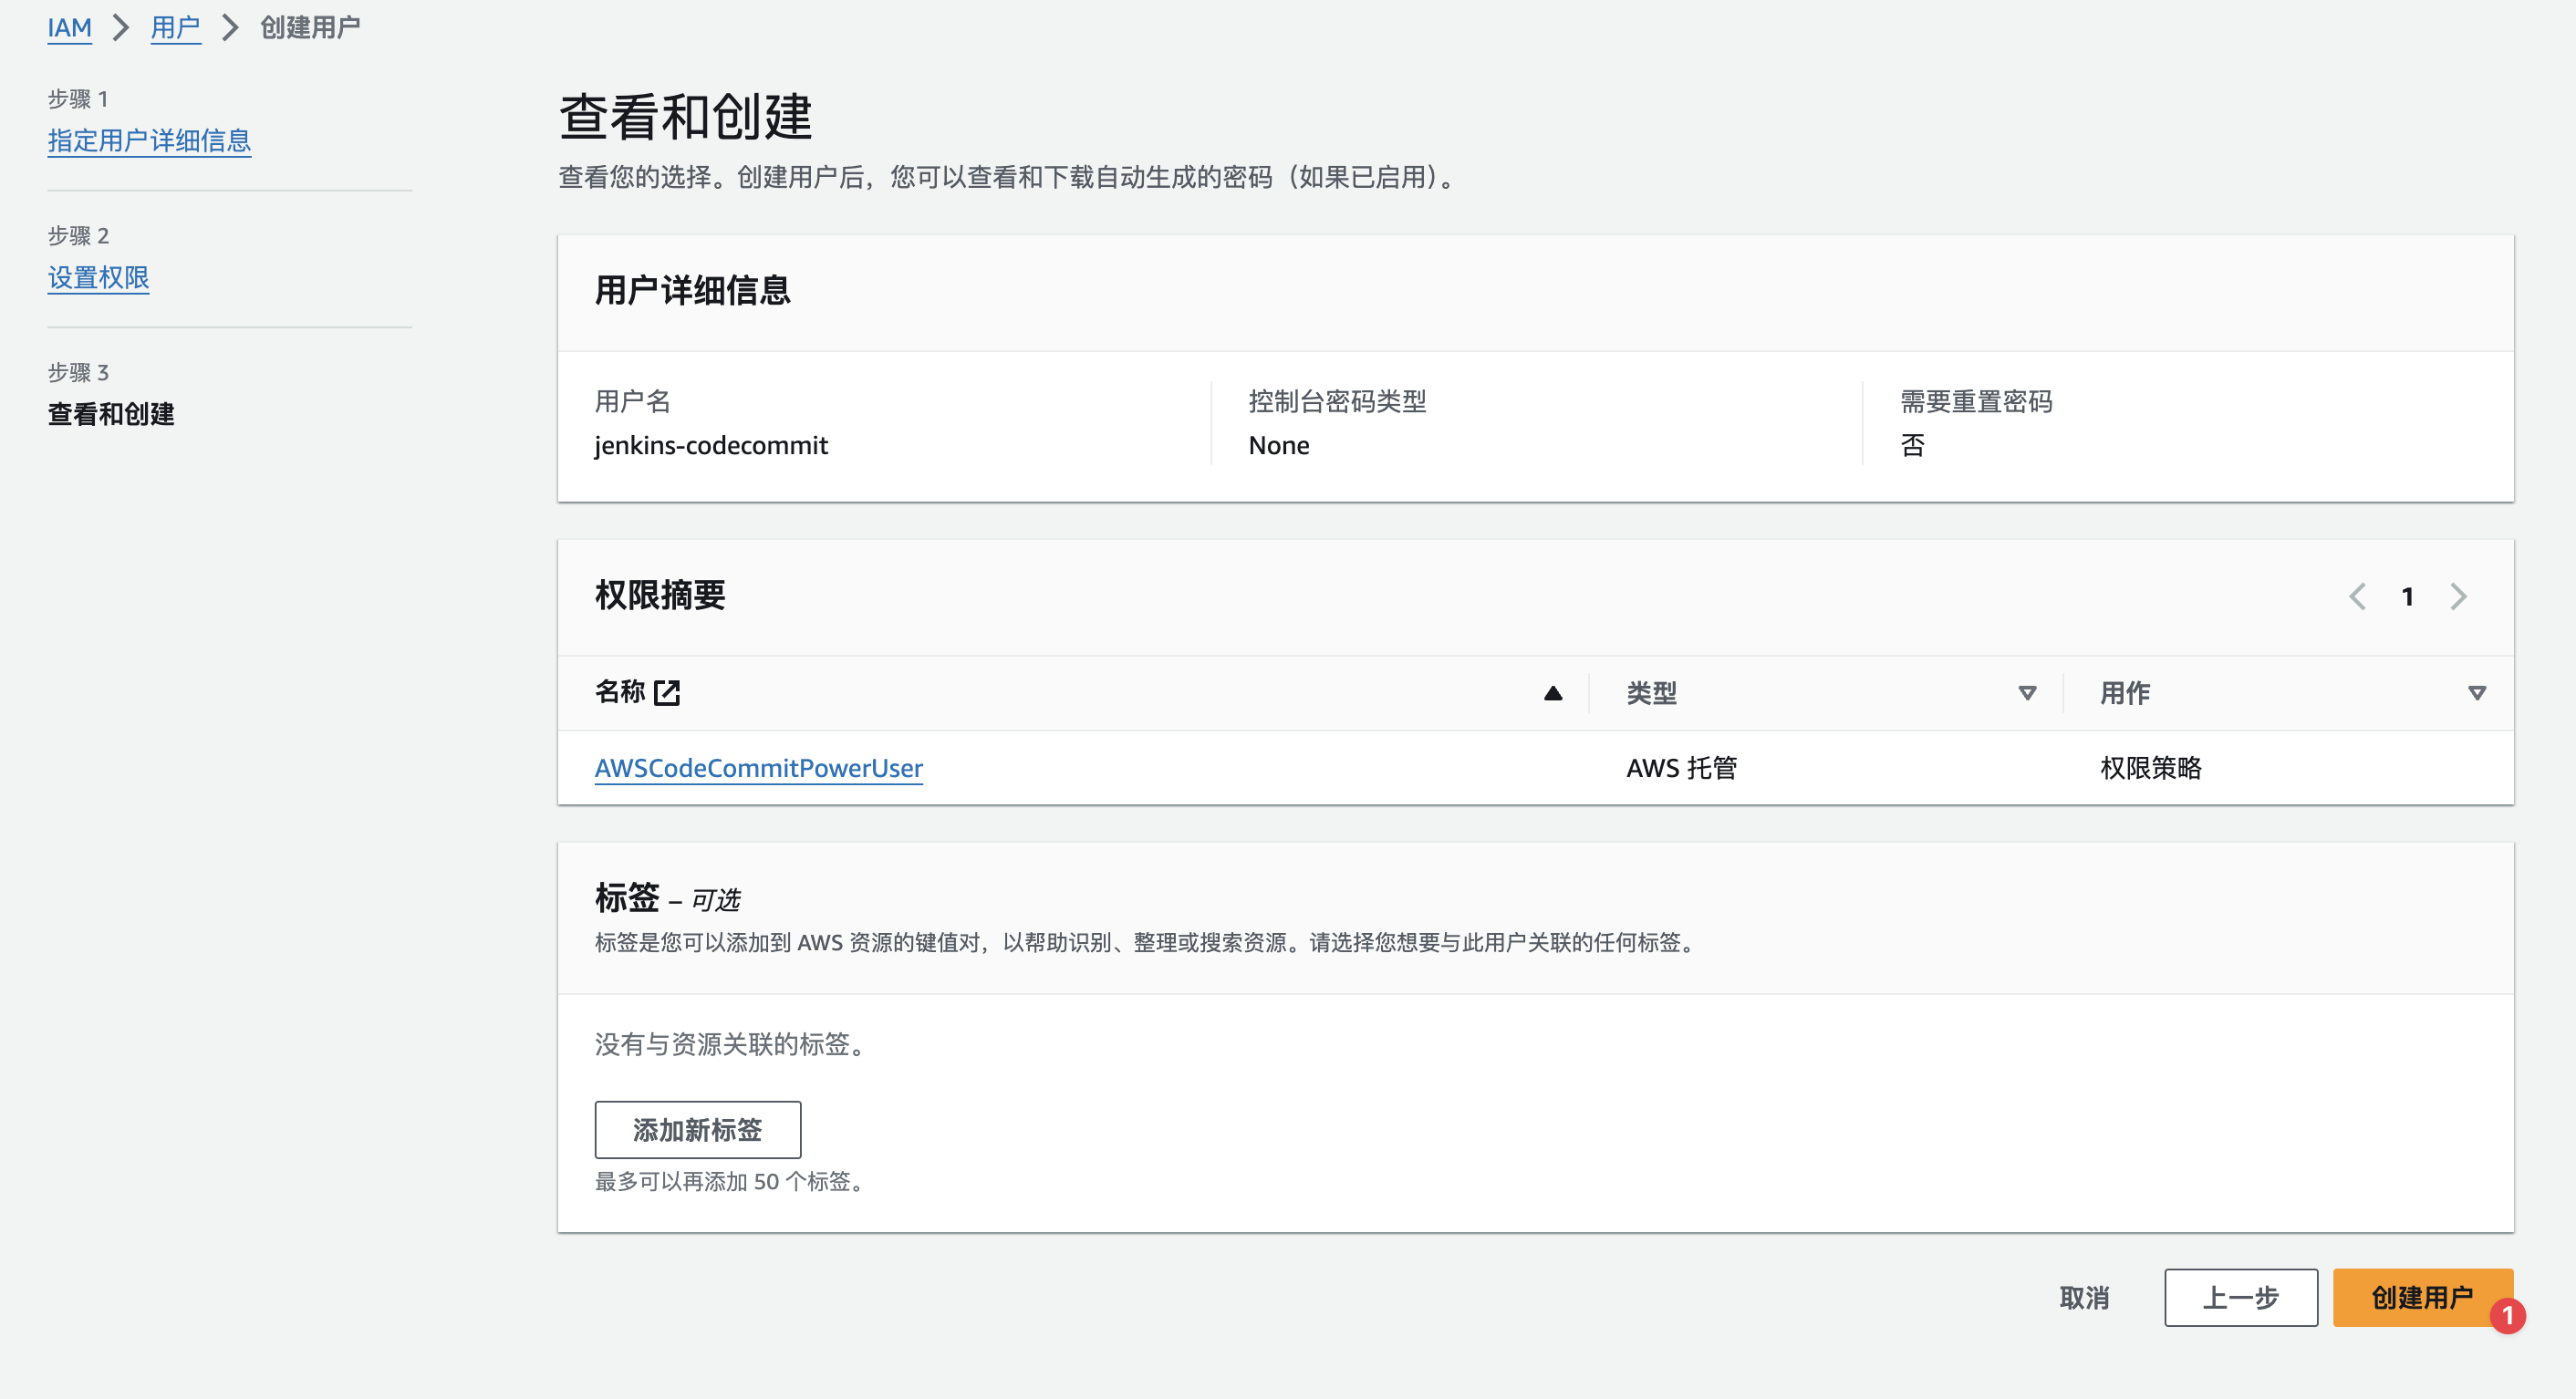This screenshot has width=2576, height=1399.
Task: Click the 用作 column header
Action: (2125, 693)
